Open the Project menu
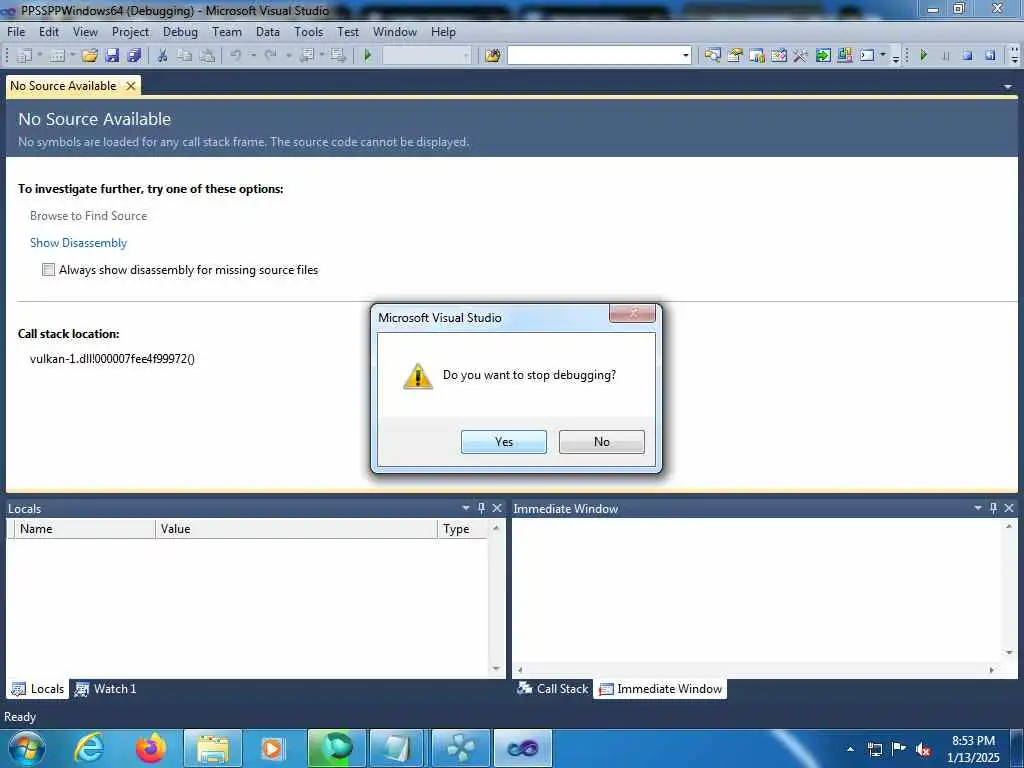 point(130,32)
